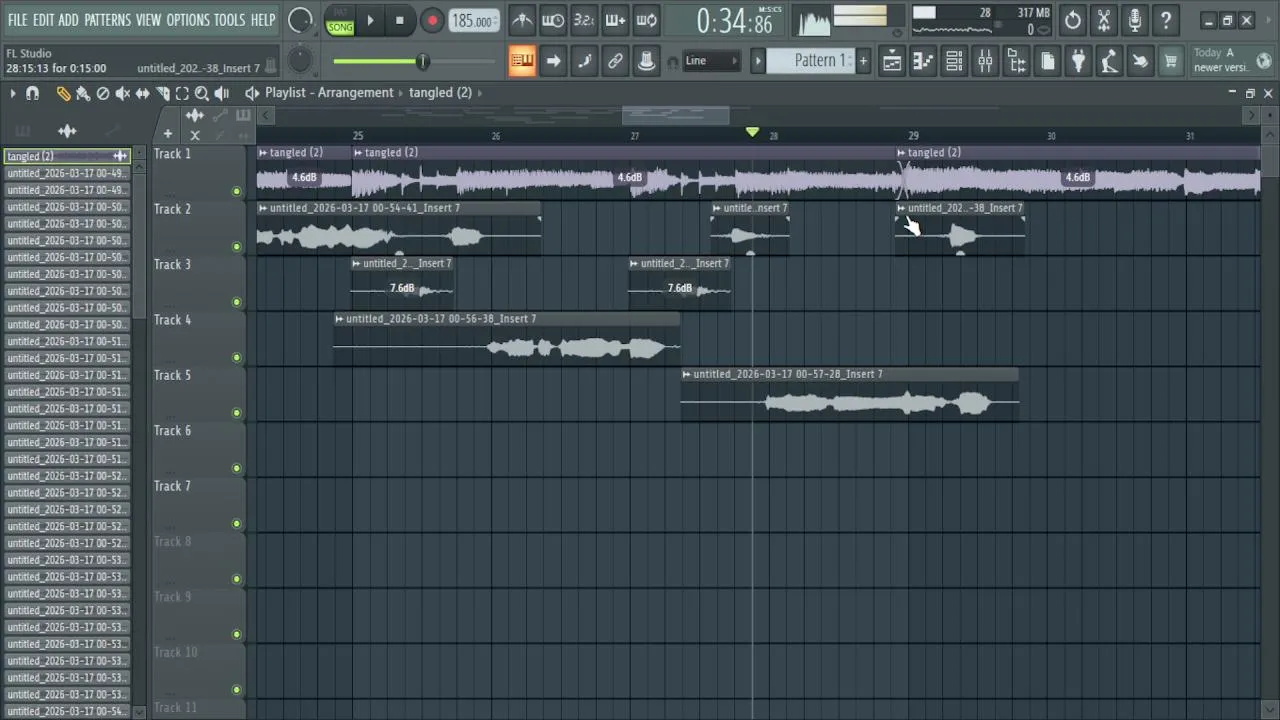The height and width of the screenshot is (720, 1280).
Task: Add new pattern with plus button
Action: (863, 61)
